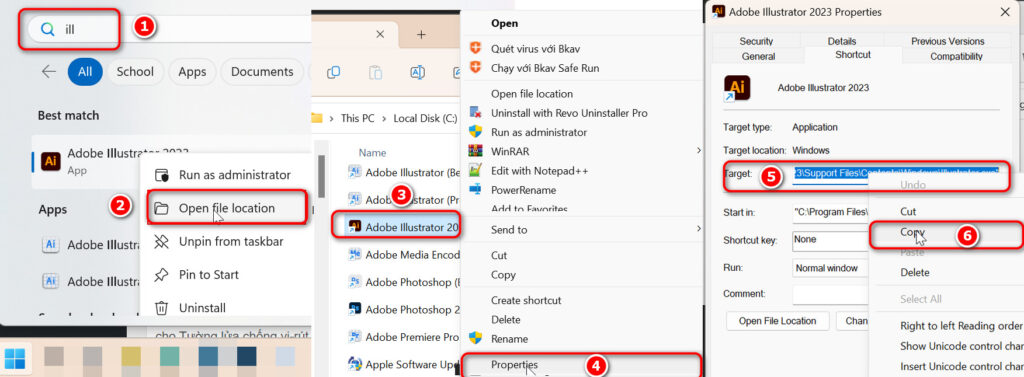Click shield icon beside Rename in context menu
This screenshot has height=377, width=1024.
coord(475,338)
